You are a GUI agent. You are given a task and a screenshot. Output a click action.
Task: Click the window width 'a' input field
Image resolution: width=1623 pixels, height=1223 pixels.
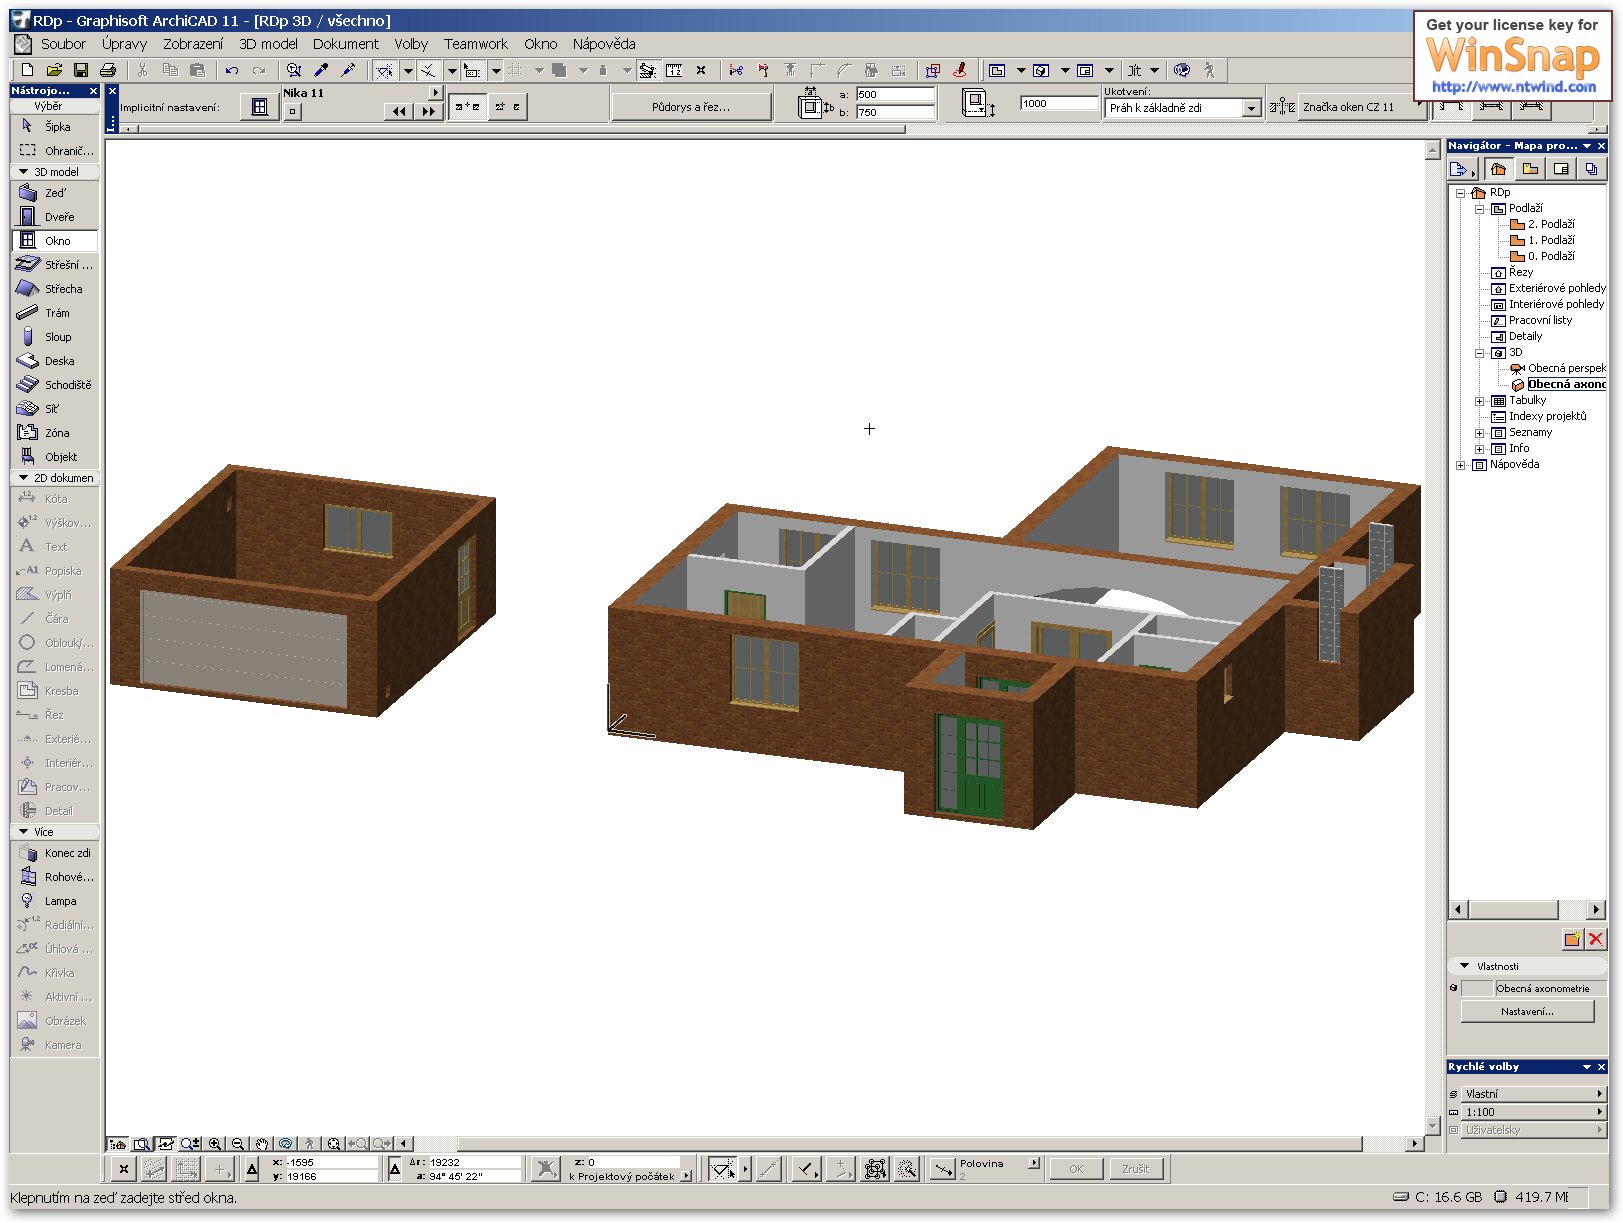[895, 95]
